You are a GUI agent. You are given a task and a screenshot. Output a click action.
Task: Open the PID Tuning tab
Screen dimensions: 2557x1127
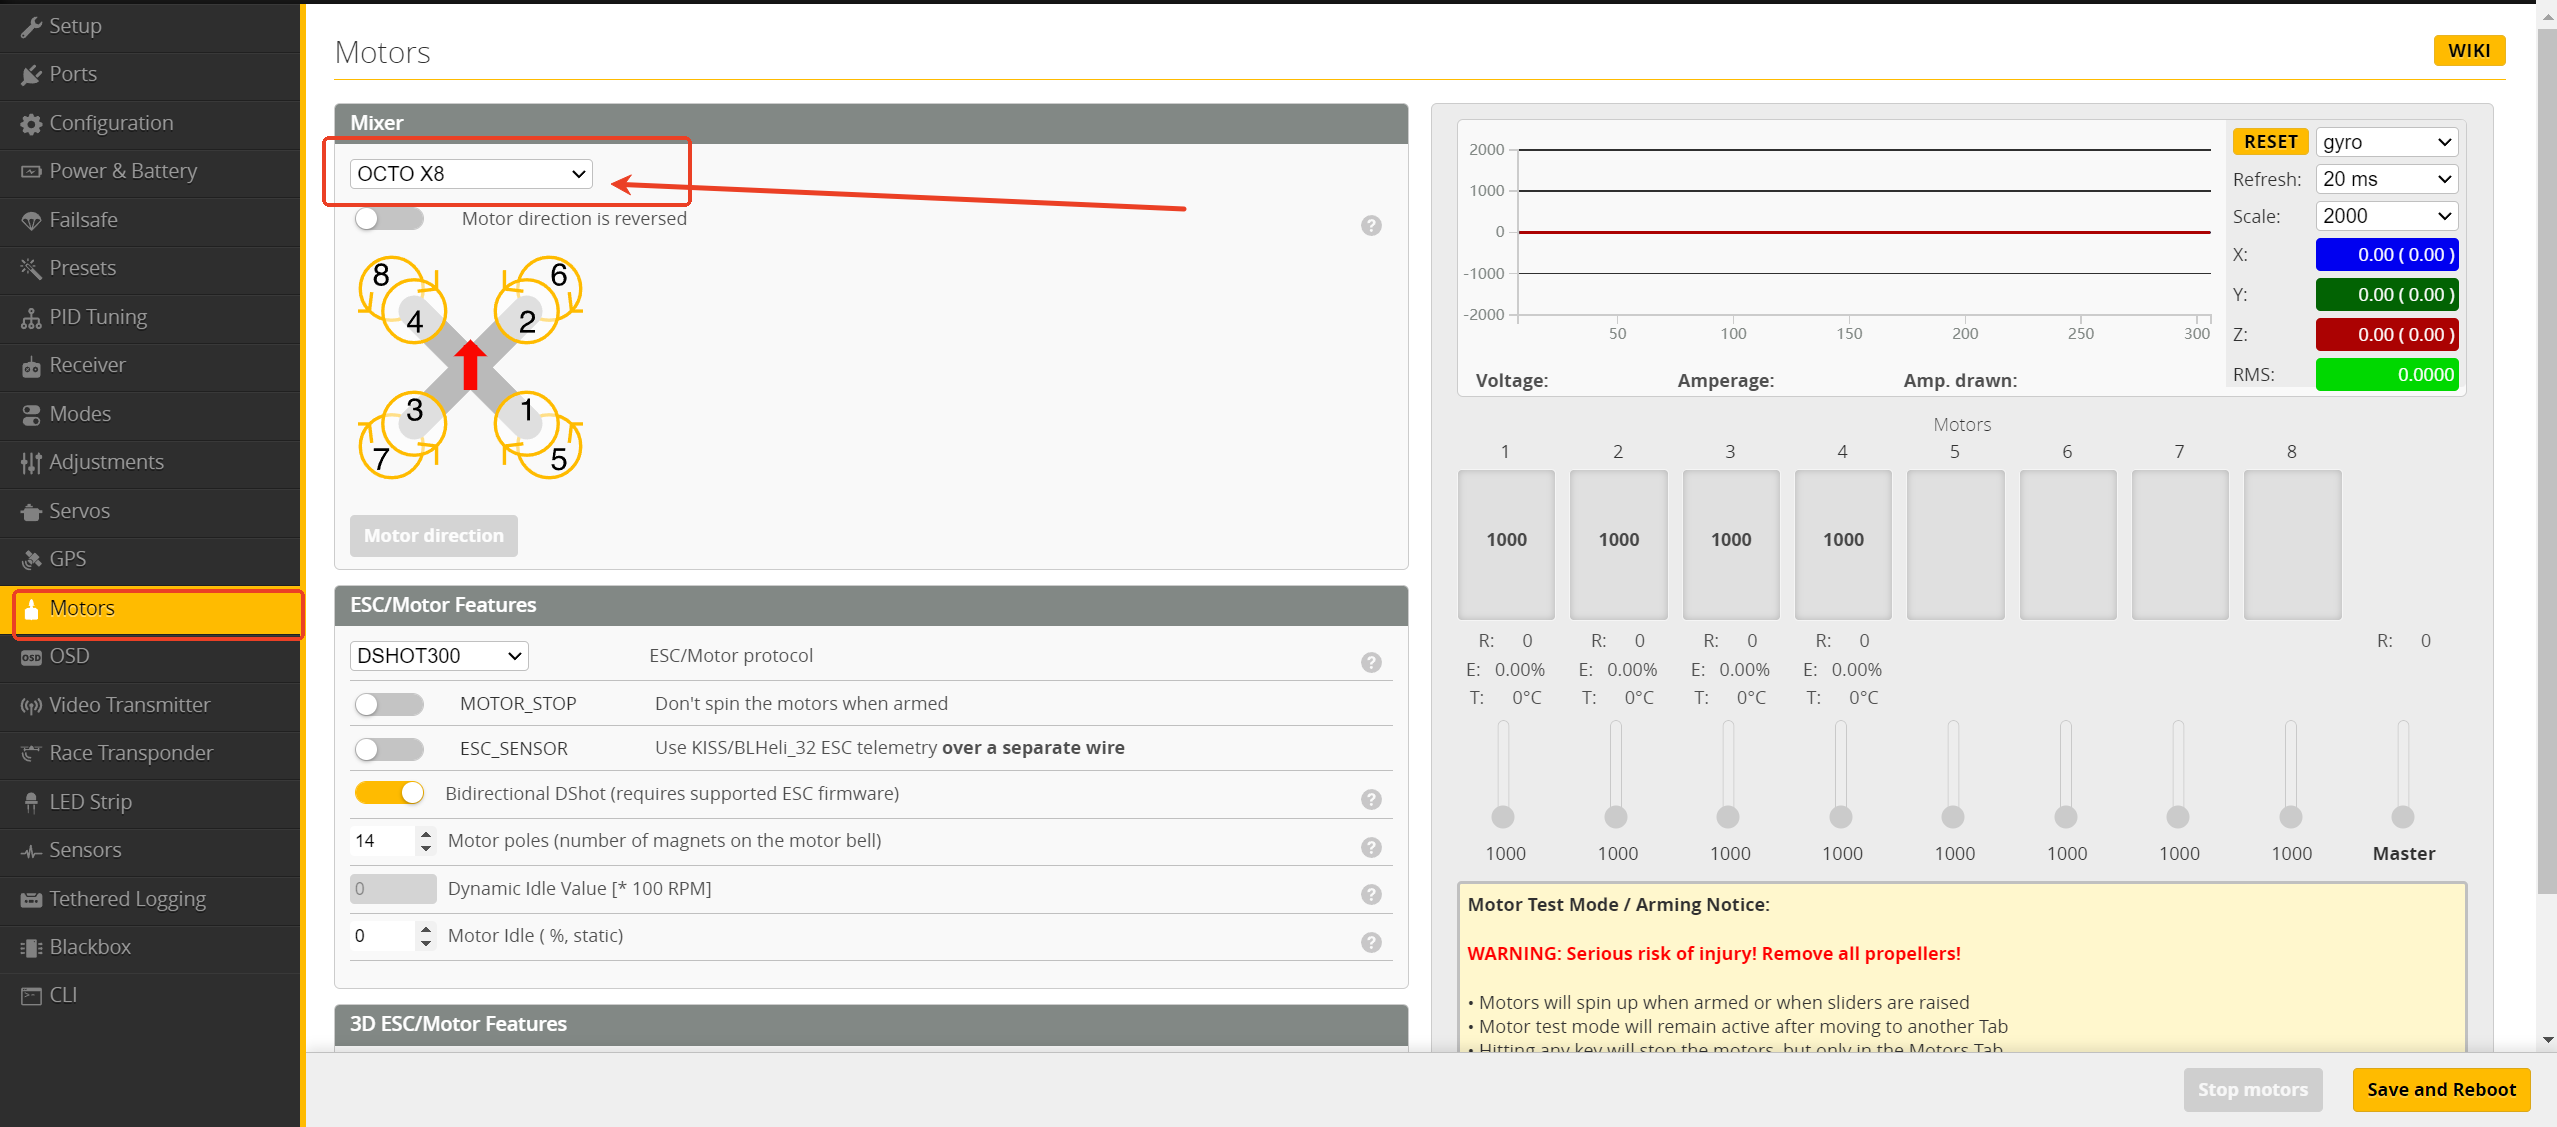pyautogui.click(x=98, y=317)
